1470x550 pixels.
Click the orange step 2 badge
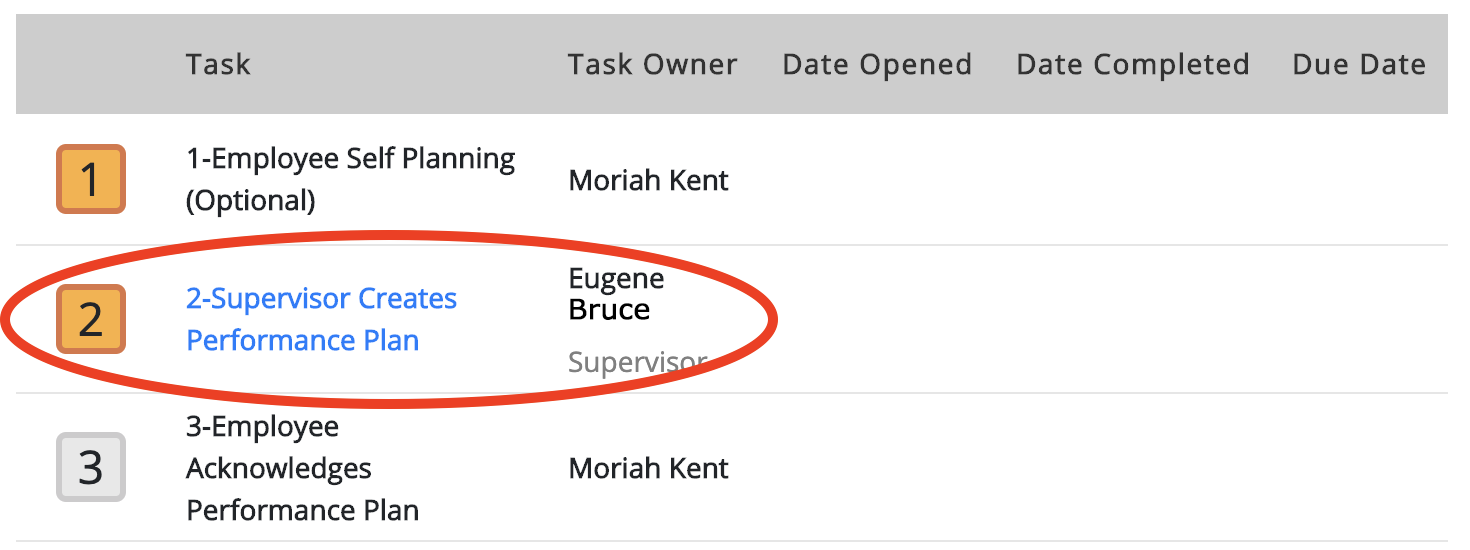click(x=91, y=319)
